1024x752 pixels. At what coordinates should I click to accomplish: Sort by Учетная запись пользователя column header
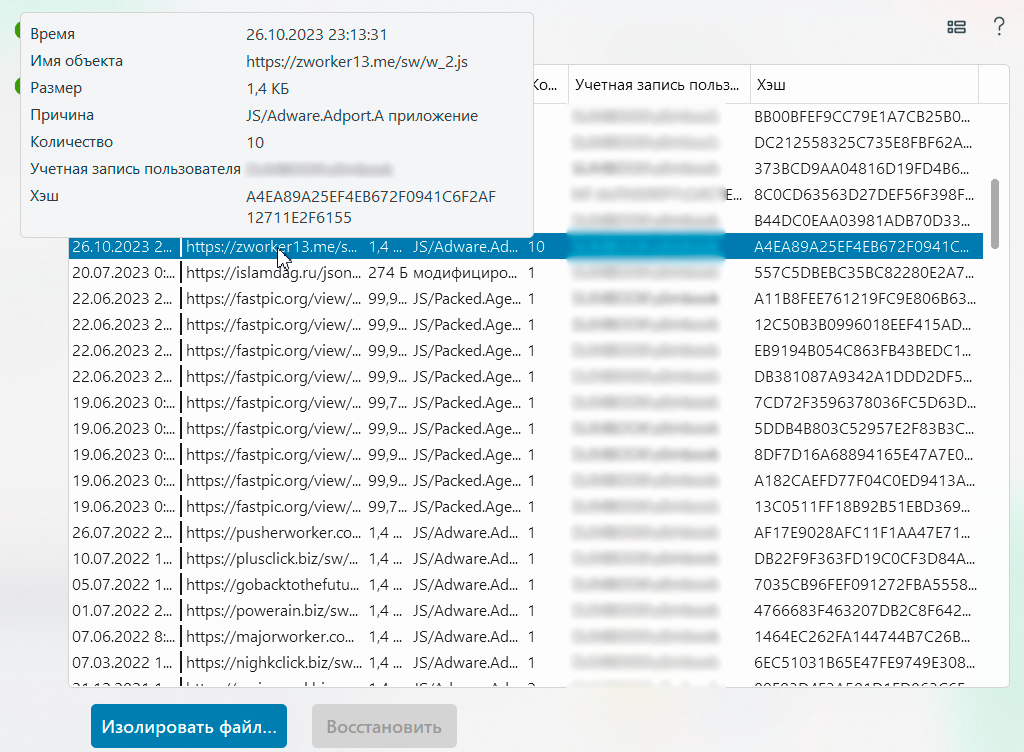coord(658,85)
